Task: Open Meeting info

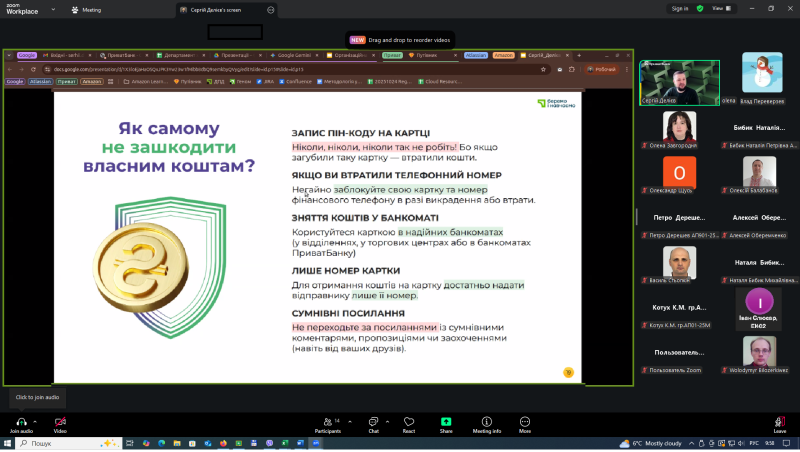Action: (487, 422)
